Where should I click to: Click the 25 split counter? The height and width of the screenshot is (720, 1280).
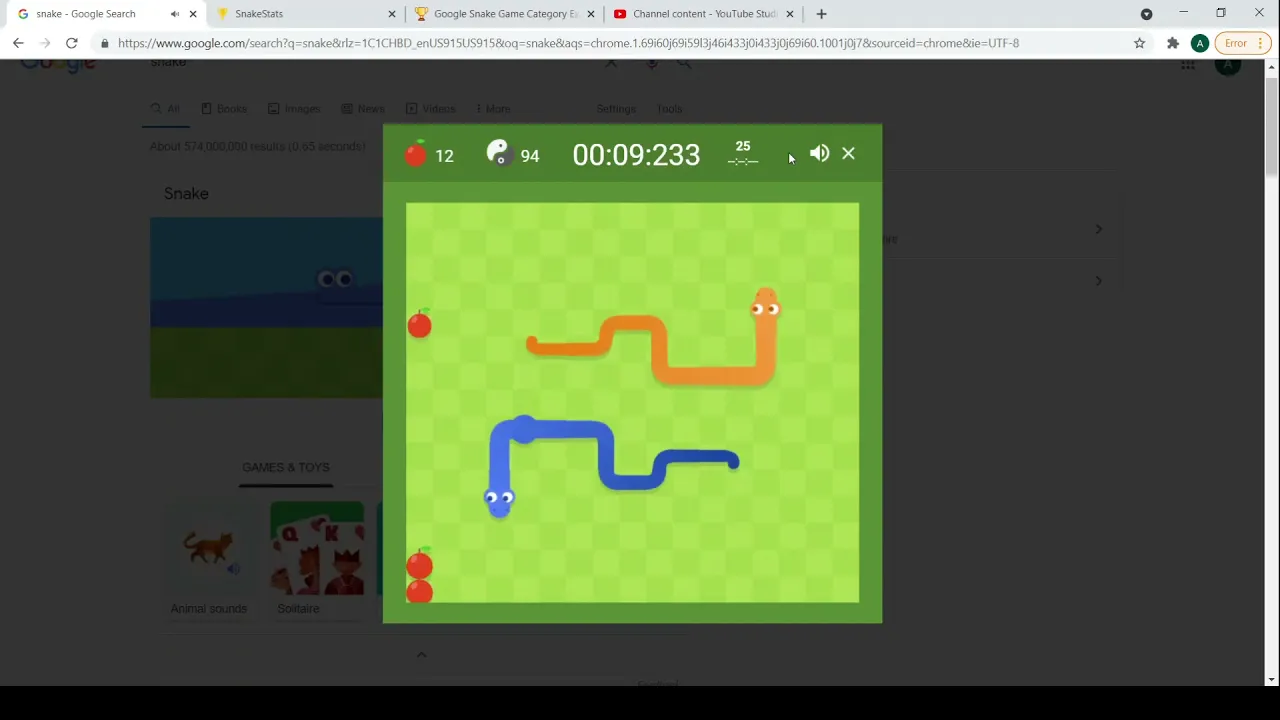[743, 146]
